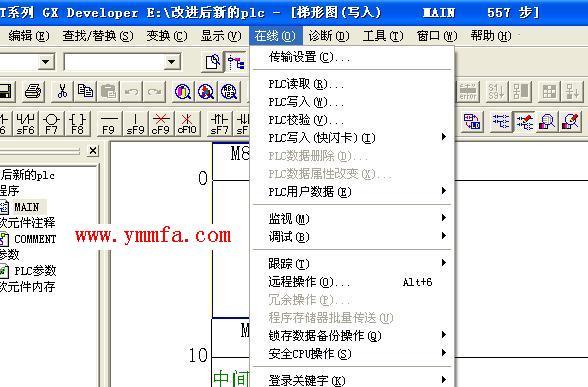Click the Save floppy disk icon
Screen dimensions: 588x387
click(x=6, y=92)
